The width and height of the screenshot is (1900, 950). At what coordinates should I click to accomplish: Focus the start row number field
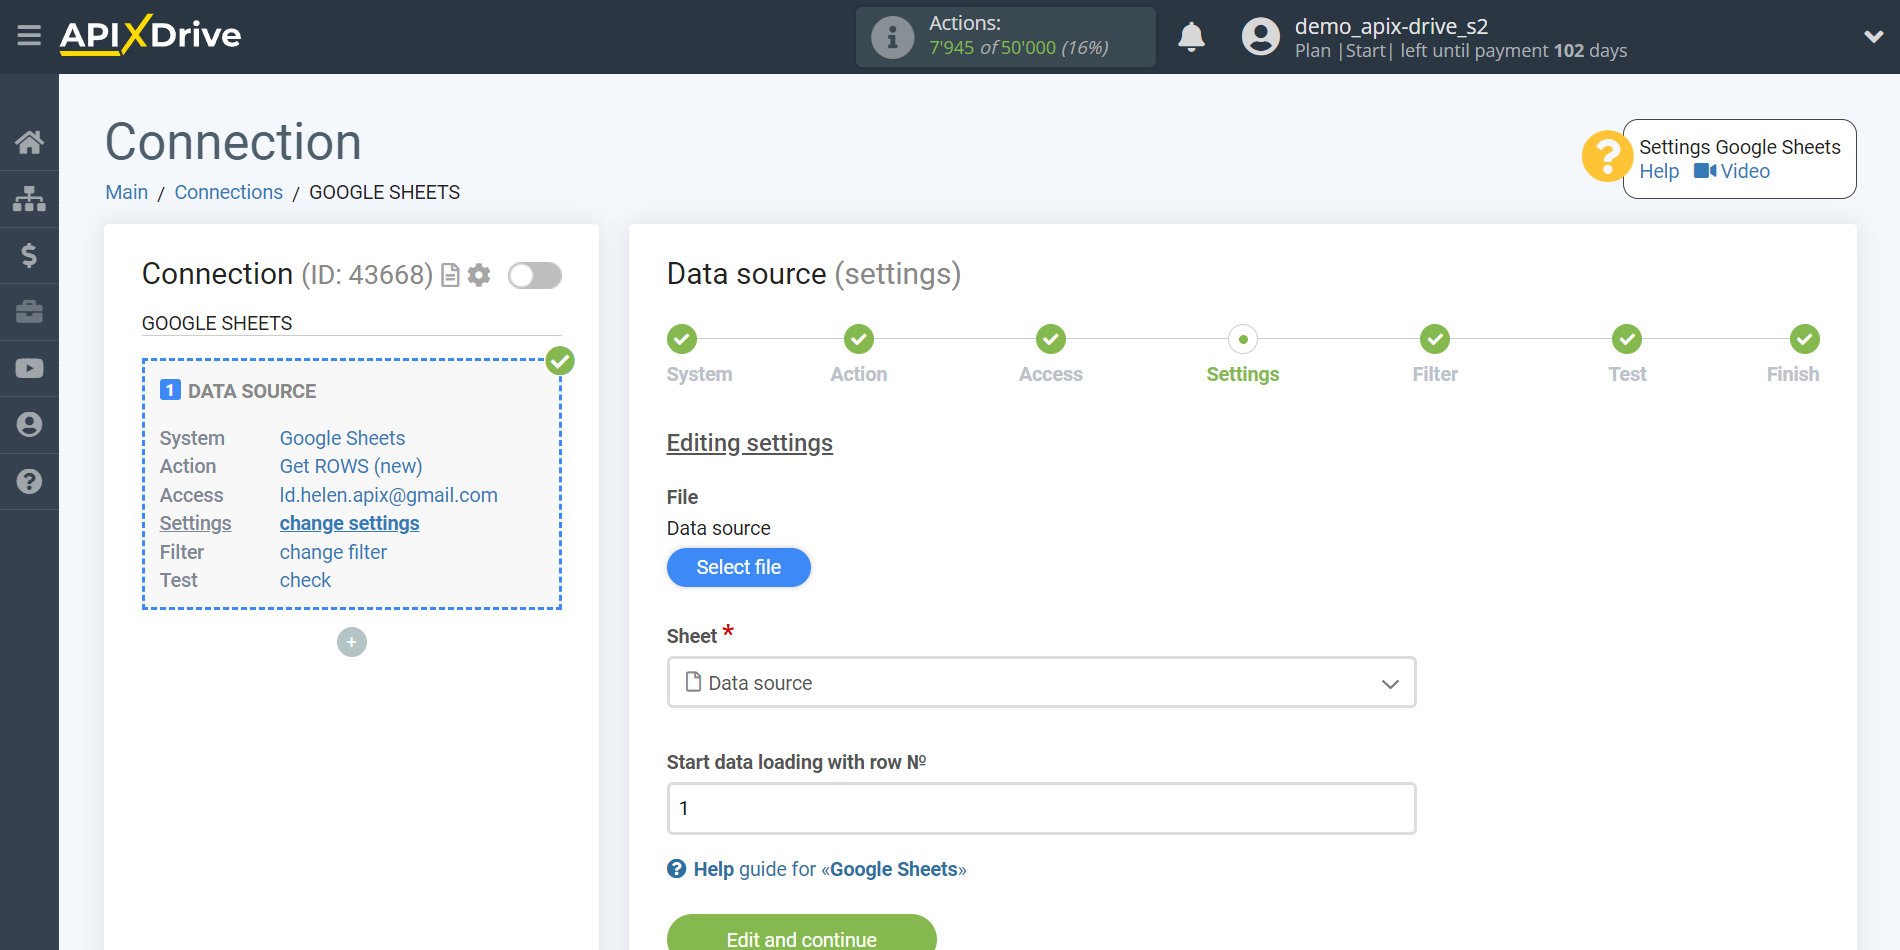pyautogui.click(x=1041, y=808)
